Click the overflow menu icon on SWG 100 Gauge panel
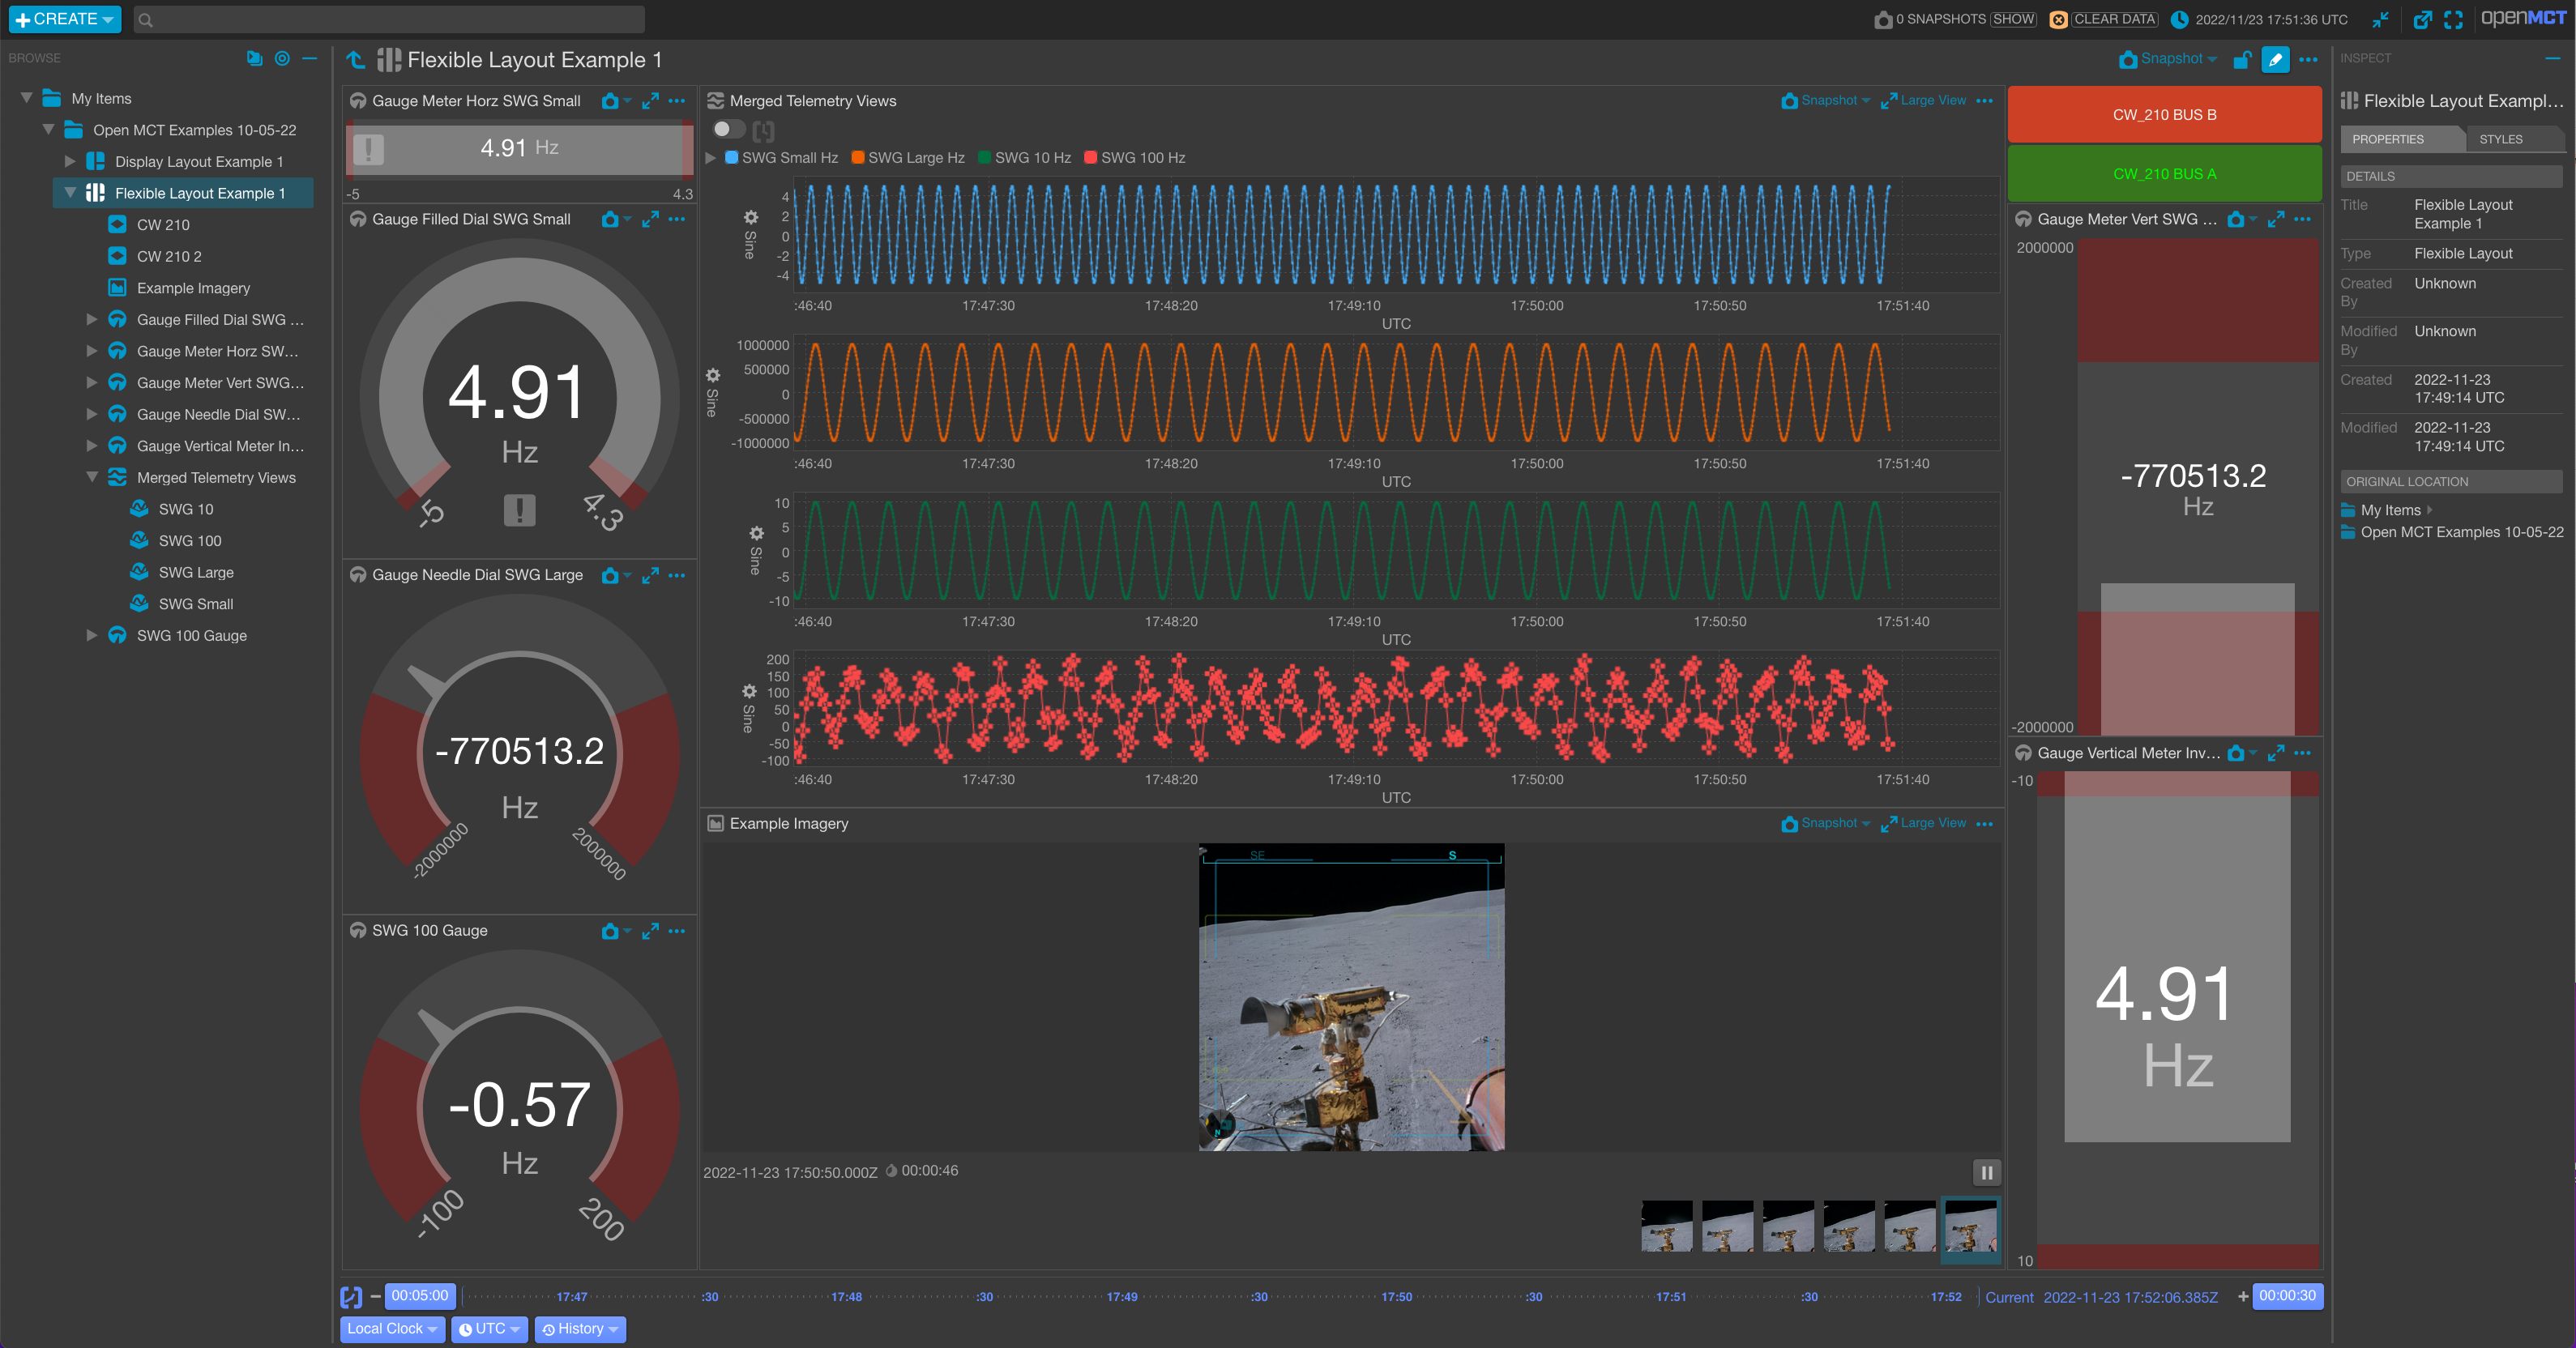The height and width of the screenshot is (1348, 2576). (x=677, y=931)
